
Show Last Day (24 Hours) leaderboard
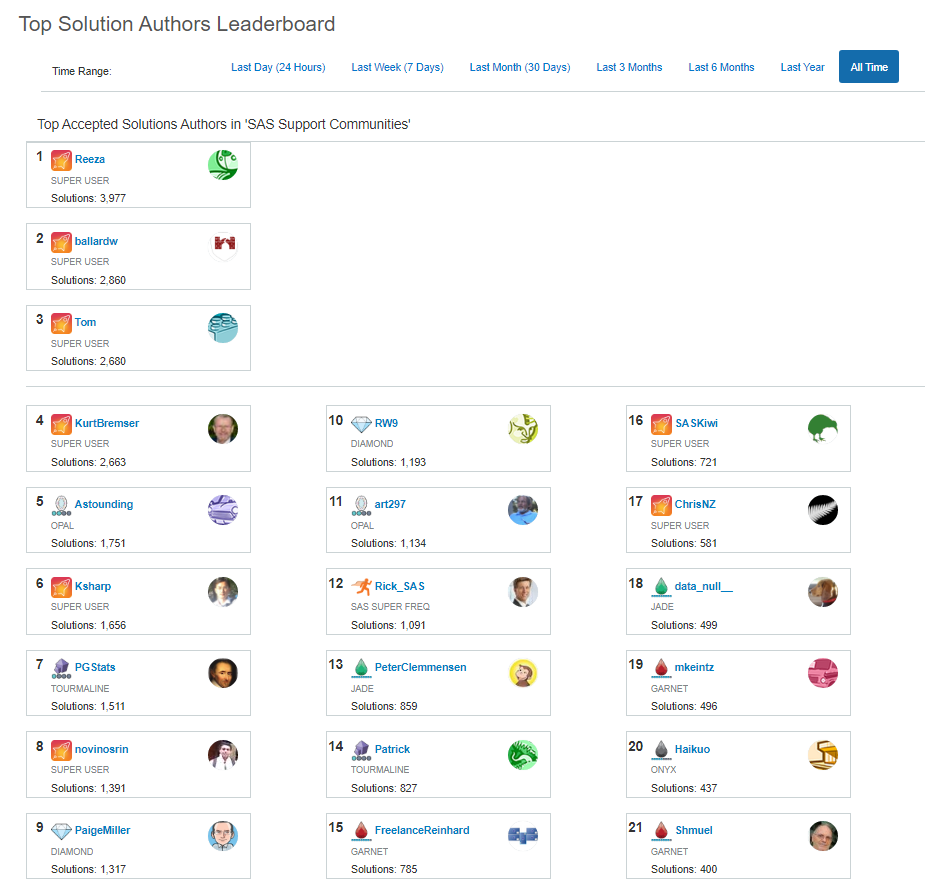(x=278, y=67)
